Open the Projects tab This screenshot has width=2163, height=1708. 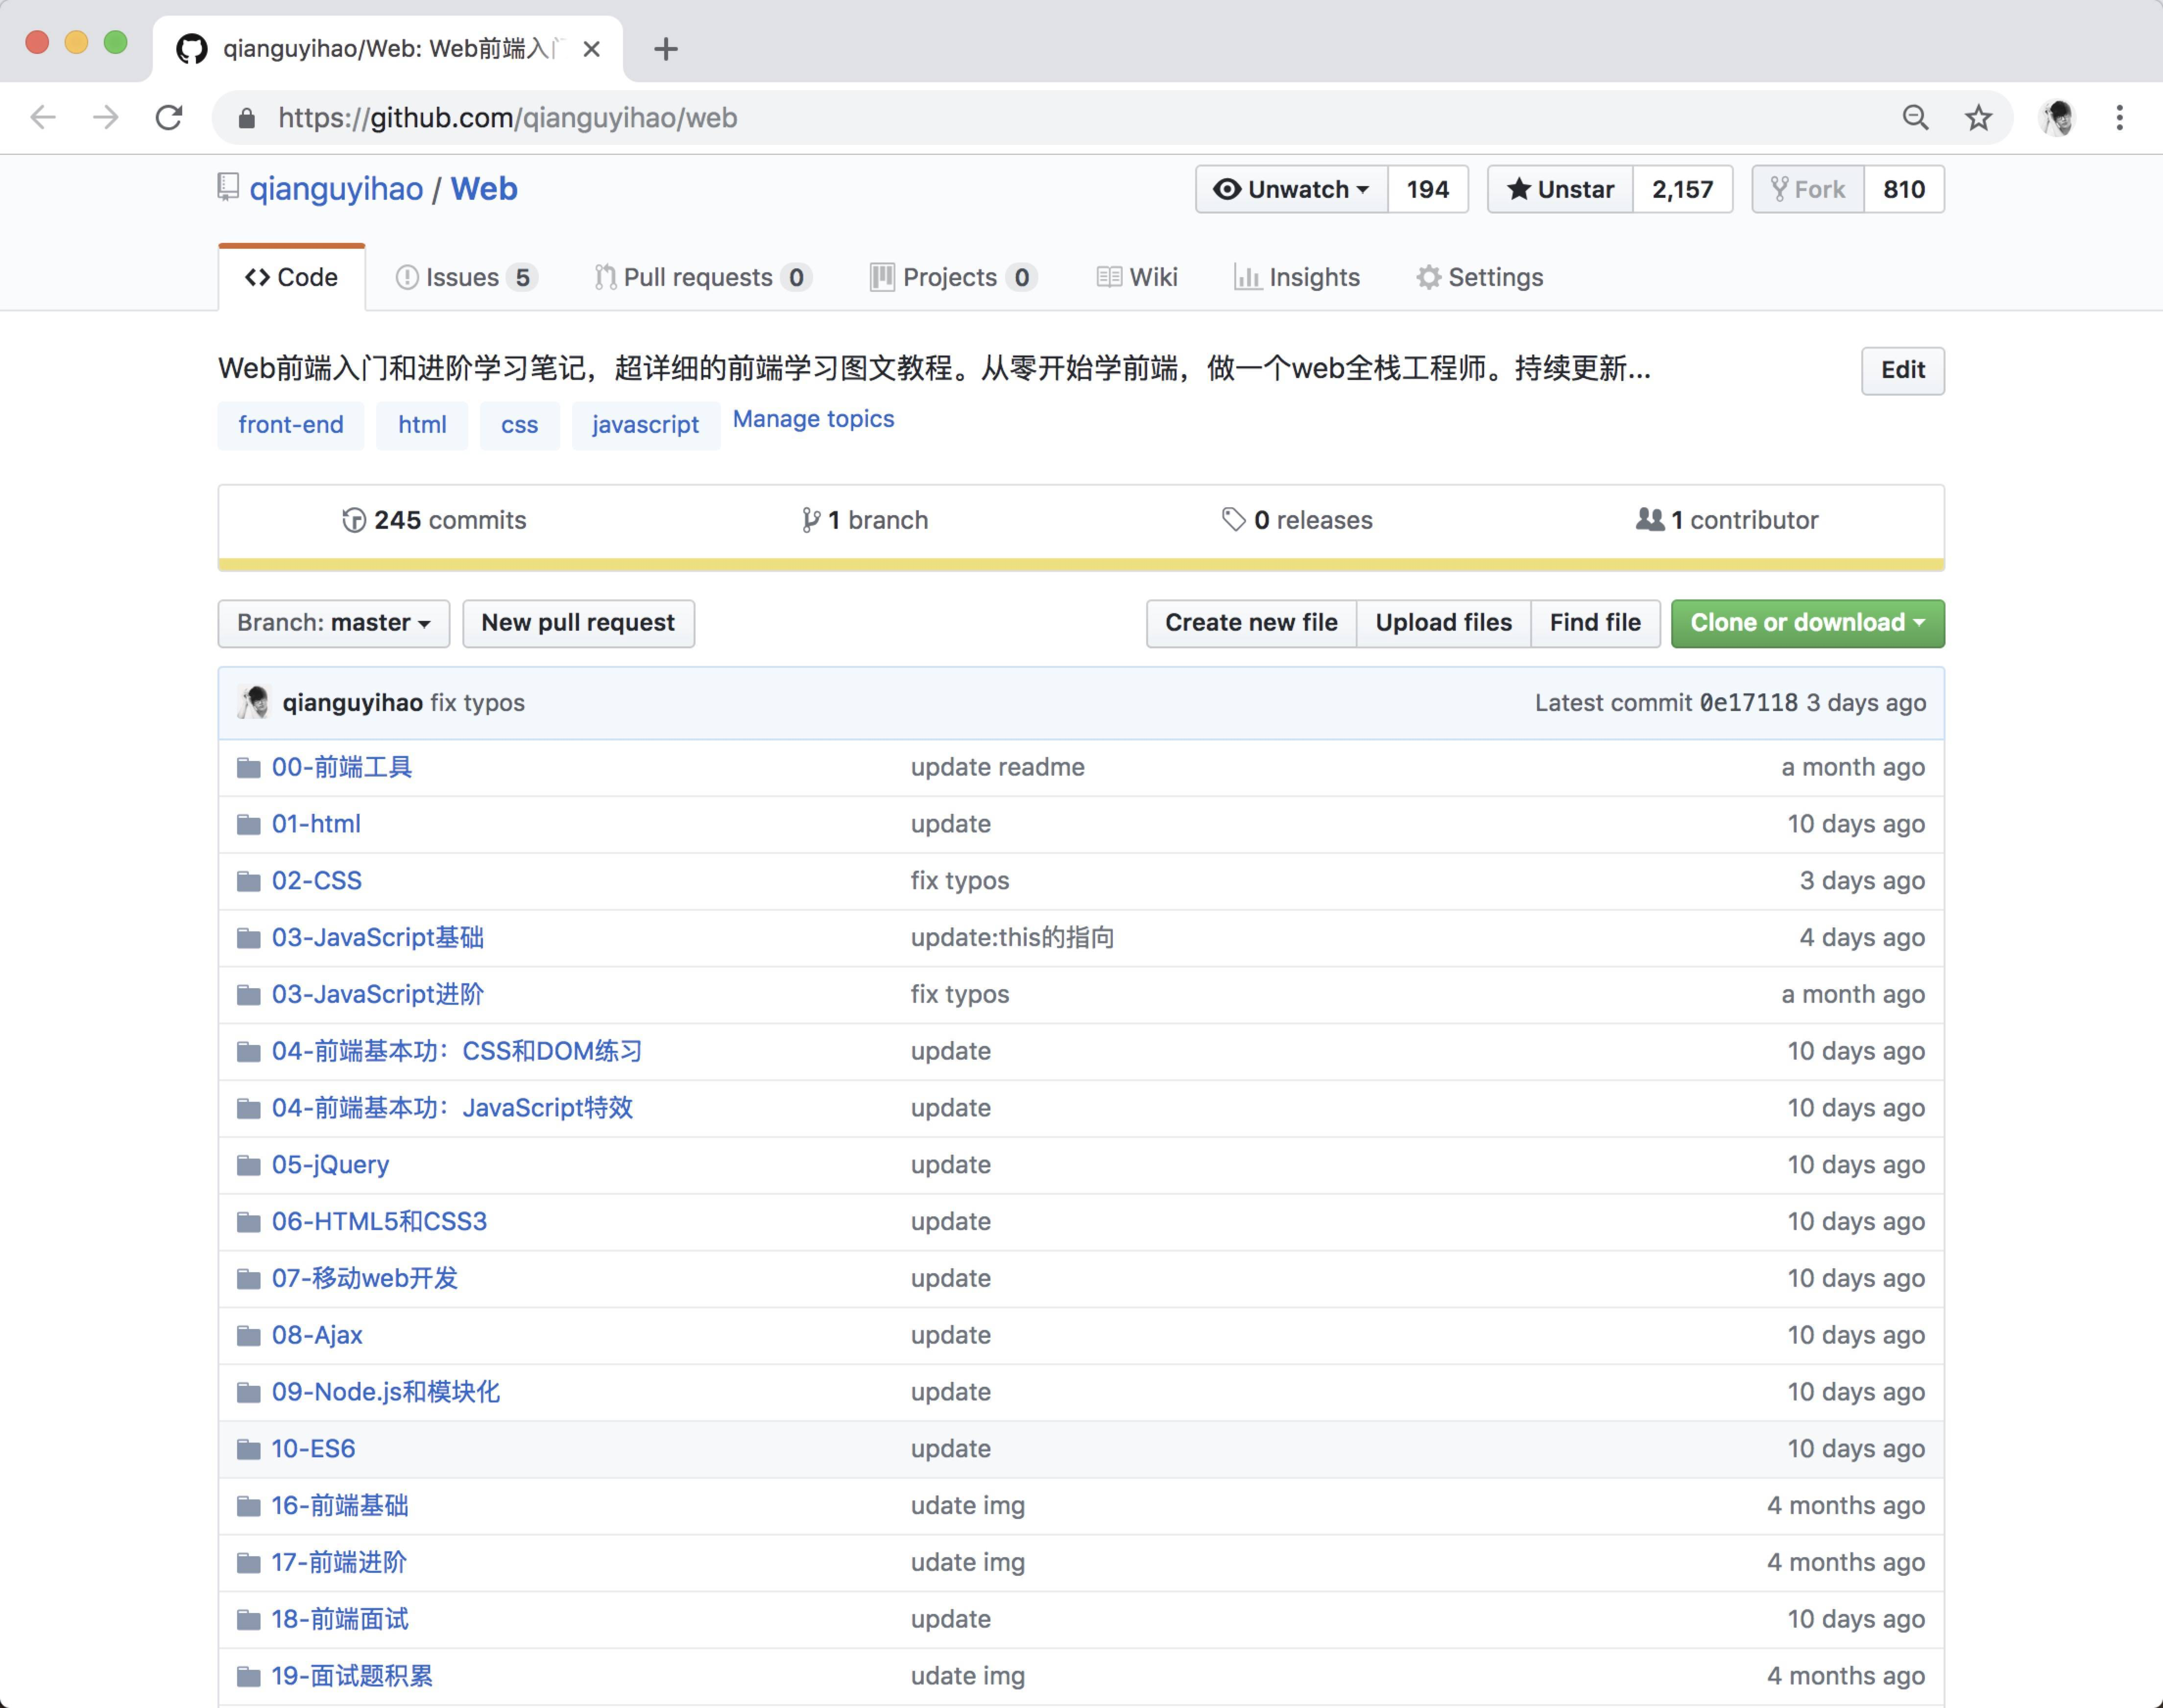[953, 277]
